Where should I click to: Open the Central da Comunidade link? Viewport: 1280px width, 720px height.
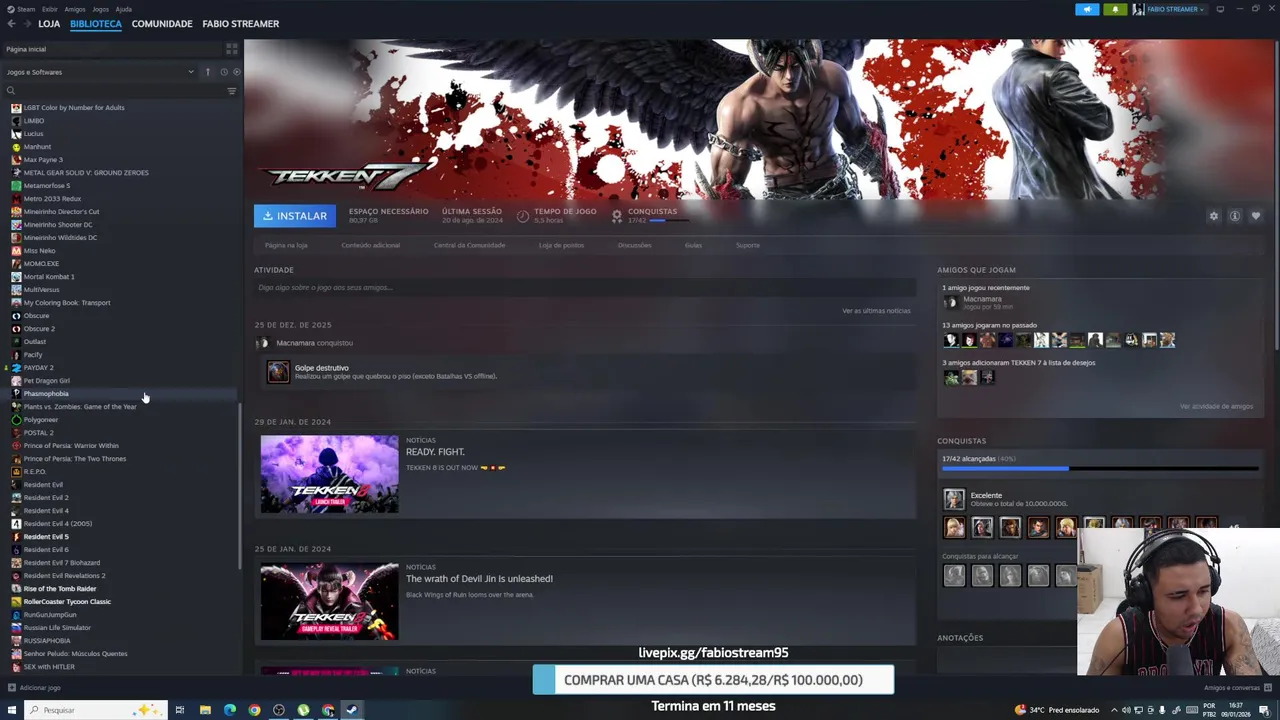pos(469,245)
